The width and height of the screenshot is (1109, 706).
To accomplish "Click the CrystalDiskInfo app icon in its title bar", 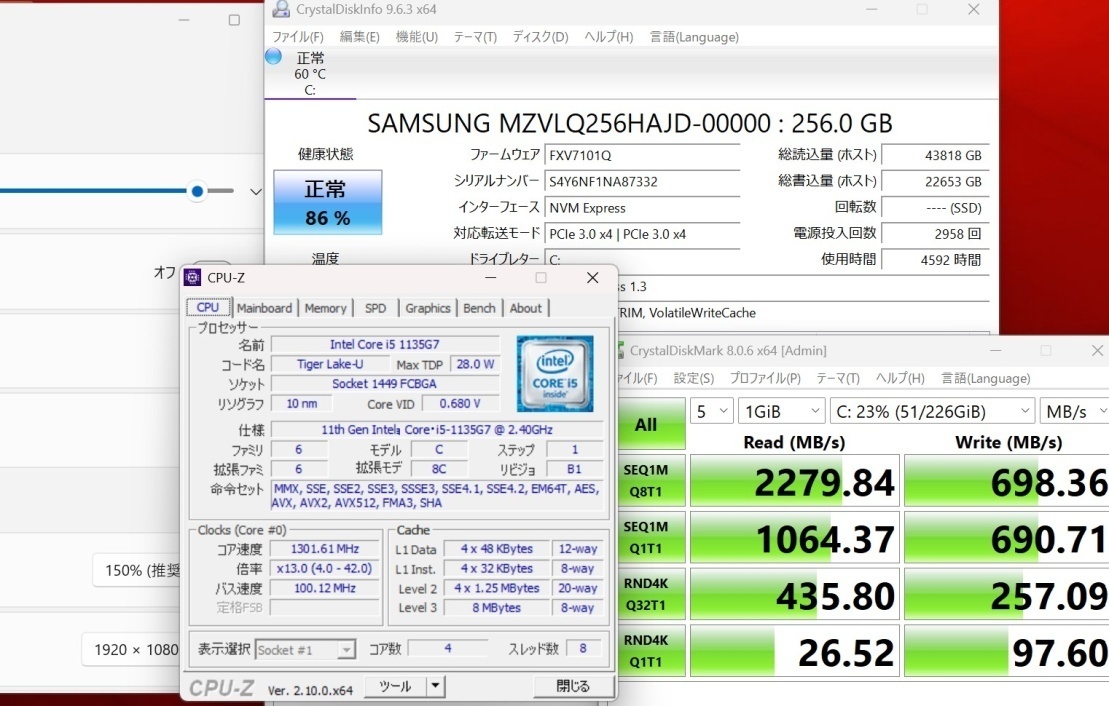I will click(281, 9).
